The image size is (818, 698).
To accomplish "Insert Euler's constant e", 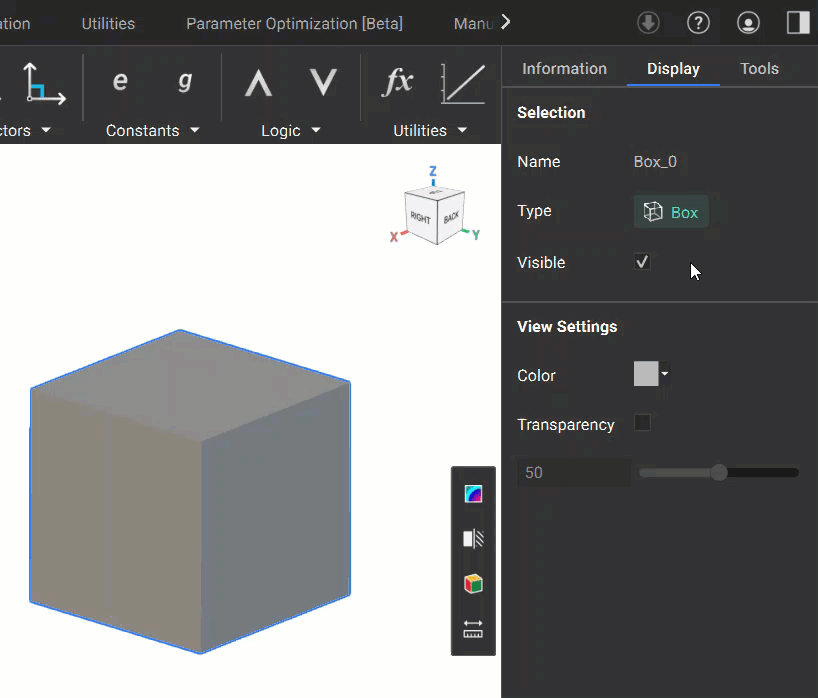I will point(121,81).
